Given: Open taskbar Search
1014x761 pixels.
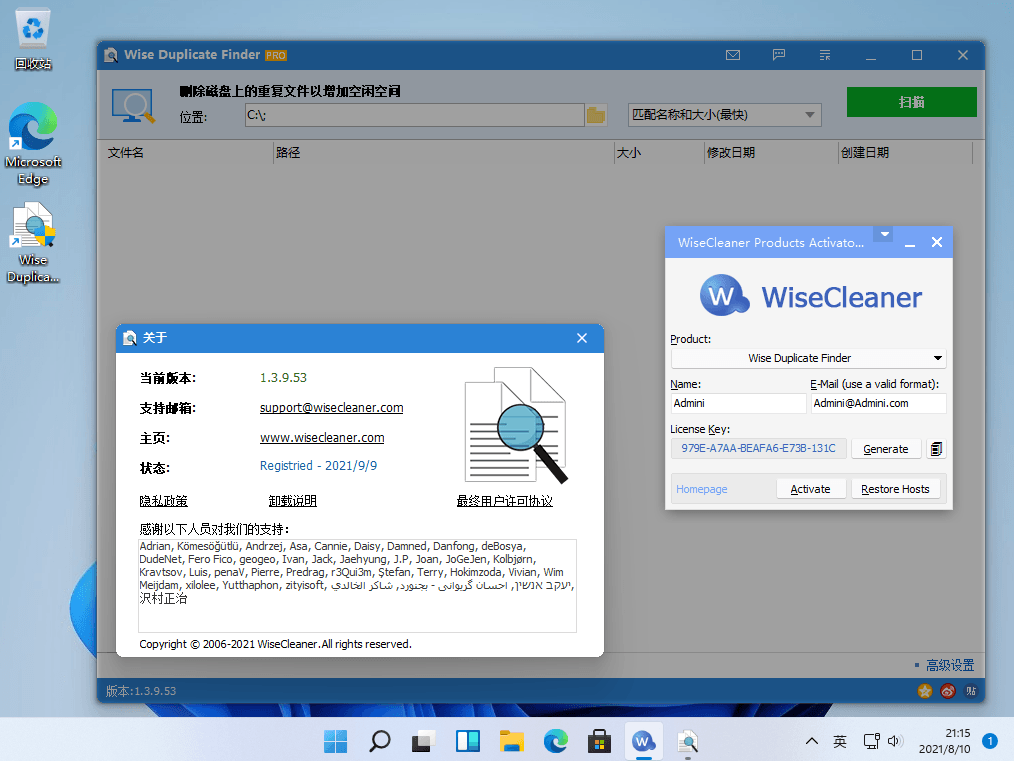Looking at the screenshot, I should tap(380, 741).
